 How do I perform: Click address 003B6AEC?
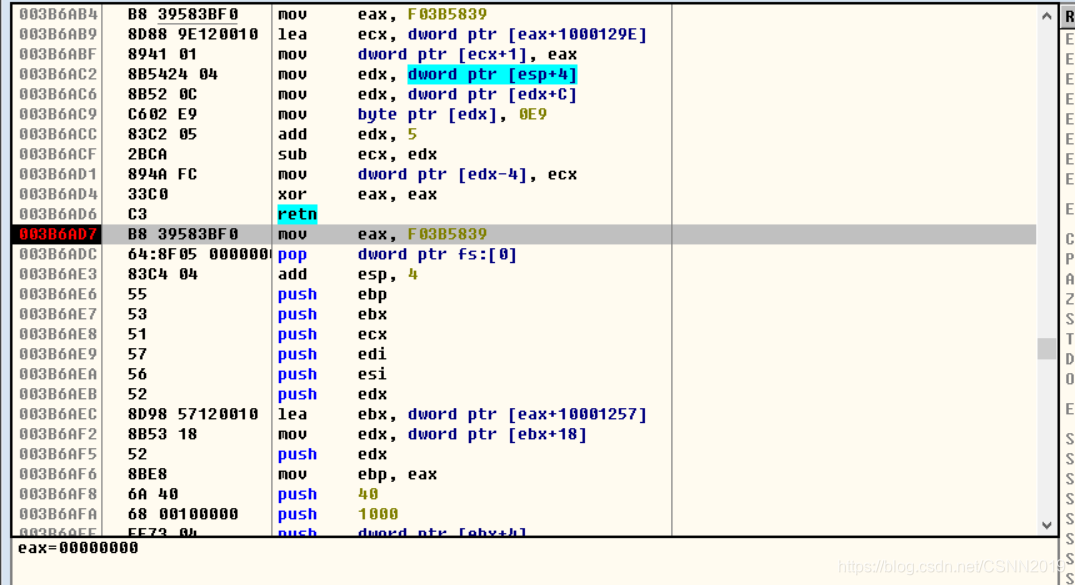[58, 414]
